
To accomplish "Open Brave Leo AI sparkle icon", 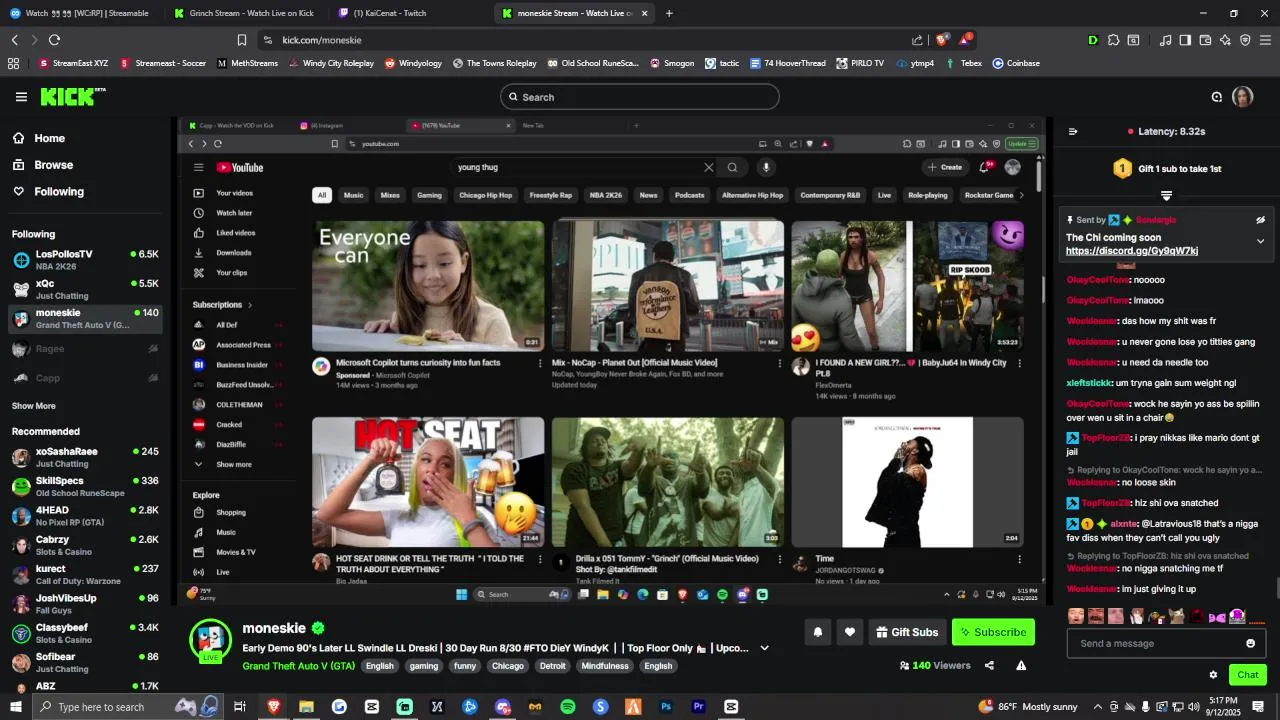I will (x=1225, y=40).
